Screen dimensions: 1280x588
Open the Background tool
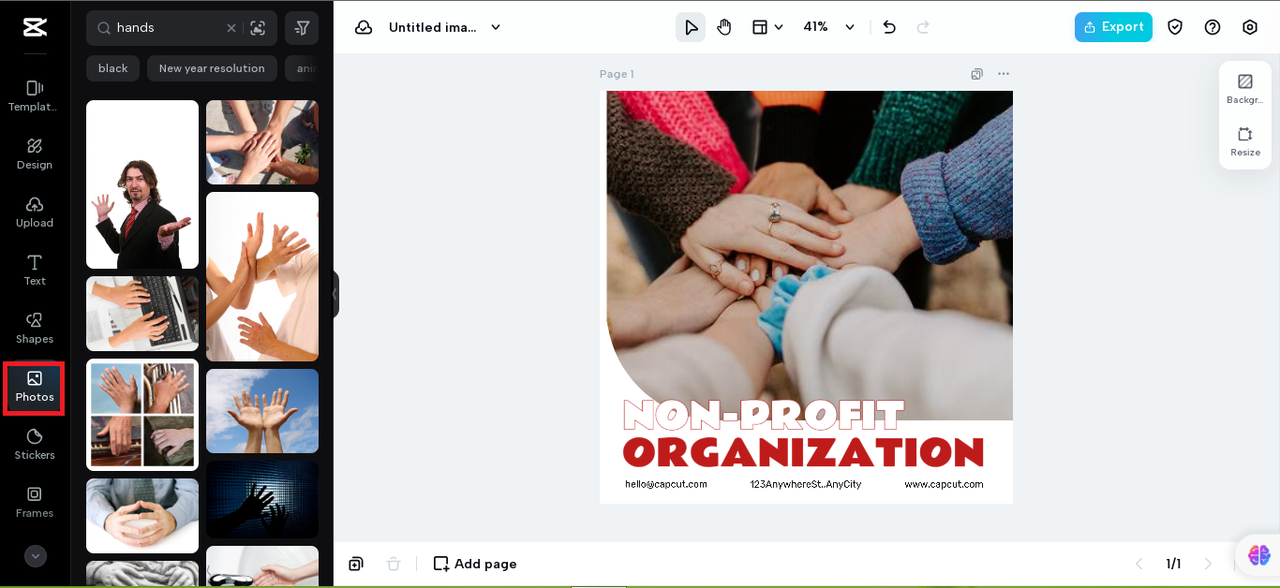click(x=1245, y=89)
